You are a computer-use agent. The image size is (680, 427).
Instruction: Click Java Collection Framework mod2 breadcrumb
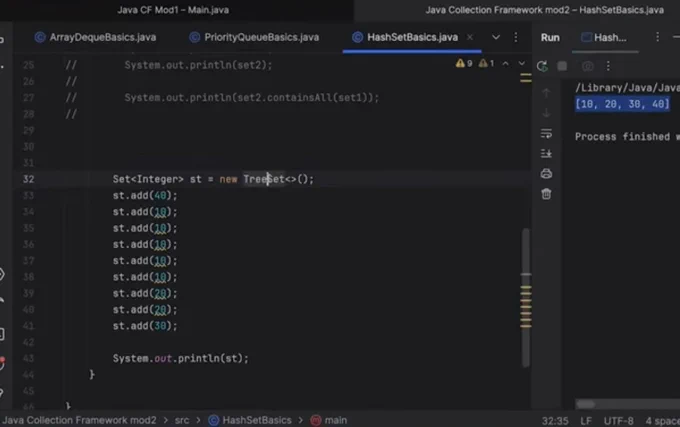(x=79, y=420)
